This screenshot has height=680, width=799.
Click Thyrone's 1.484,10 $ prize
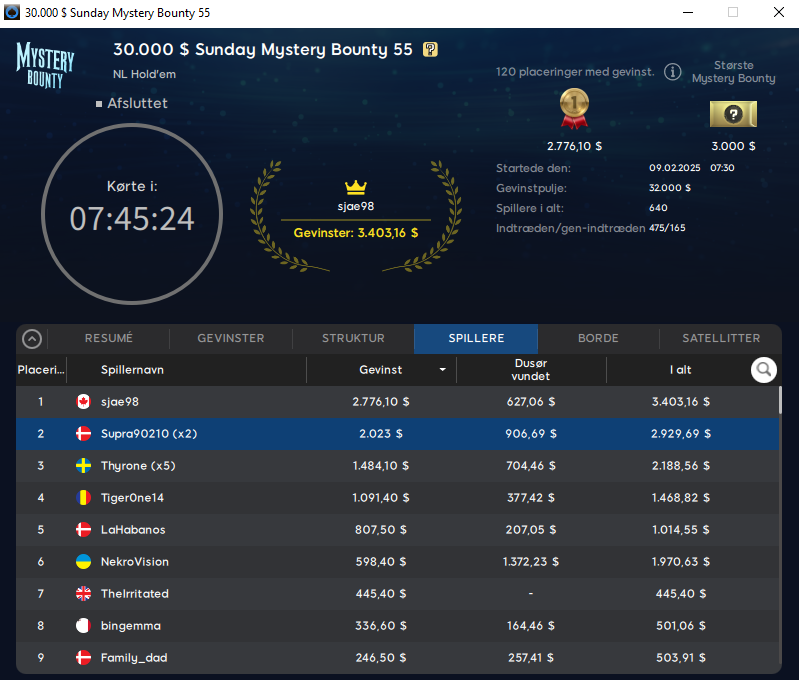(x=381, y=466)
